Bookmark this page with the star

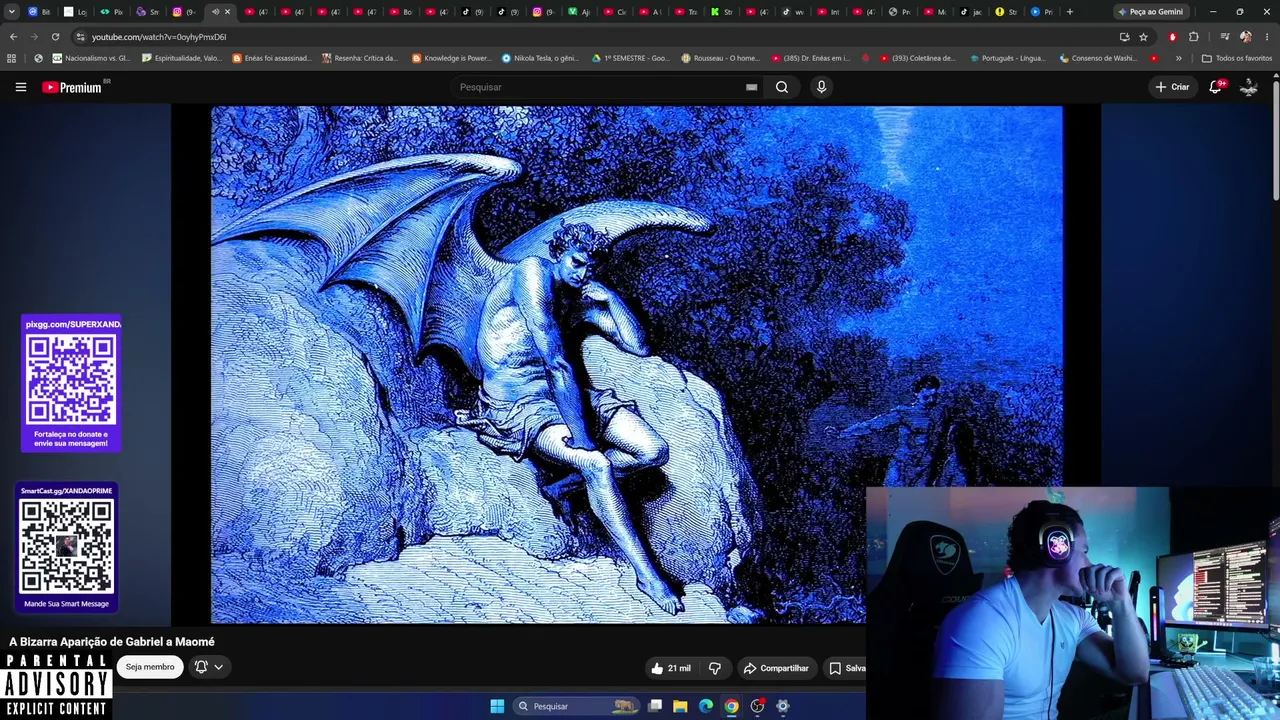[1143, 37]
